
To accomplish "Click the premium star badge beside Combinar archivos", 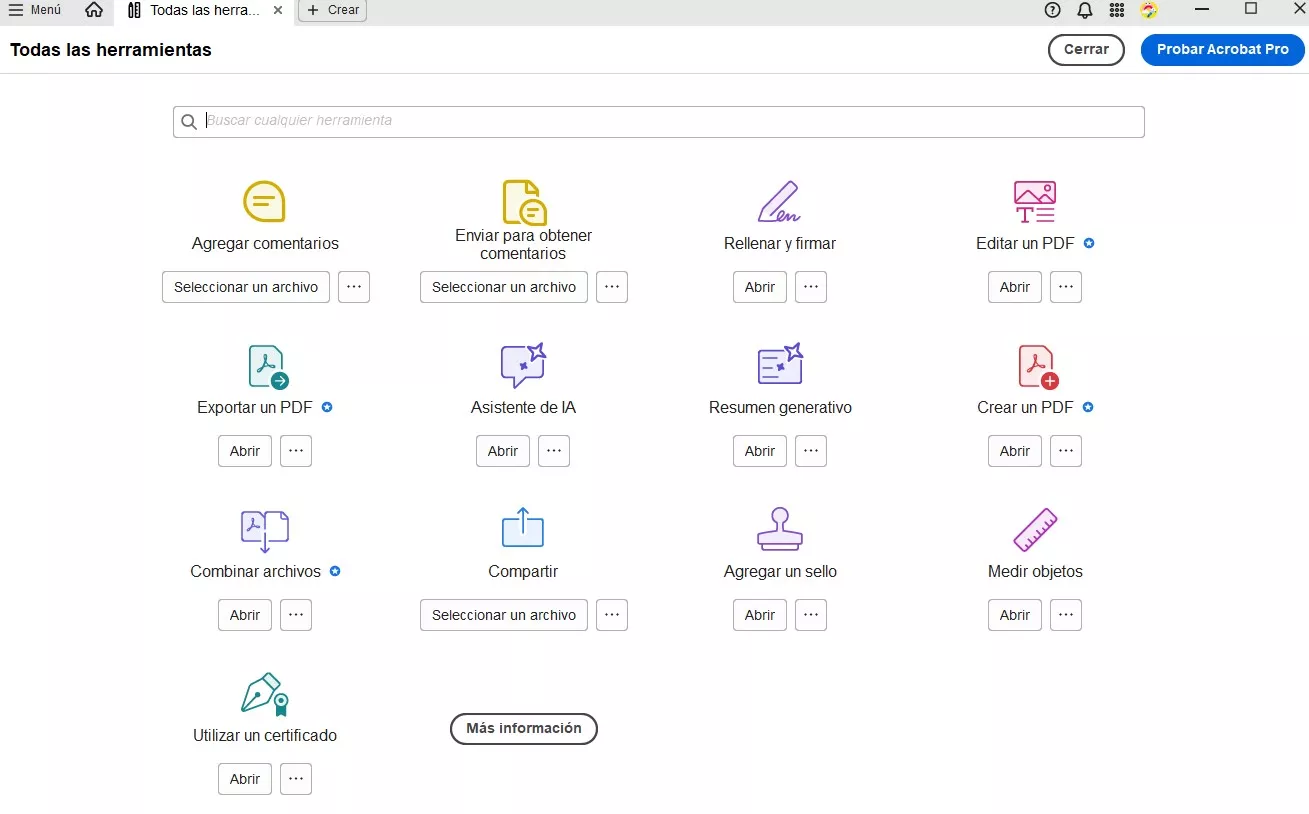I will click(335, 571).
